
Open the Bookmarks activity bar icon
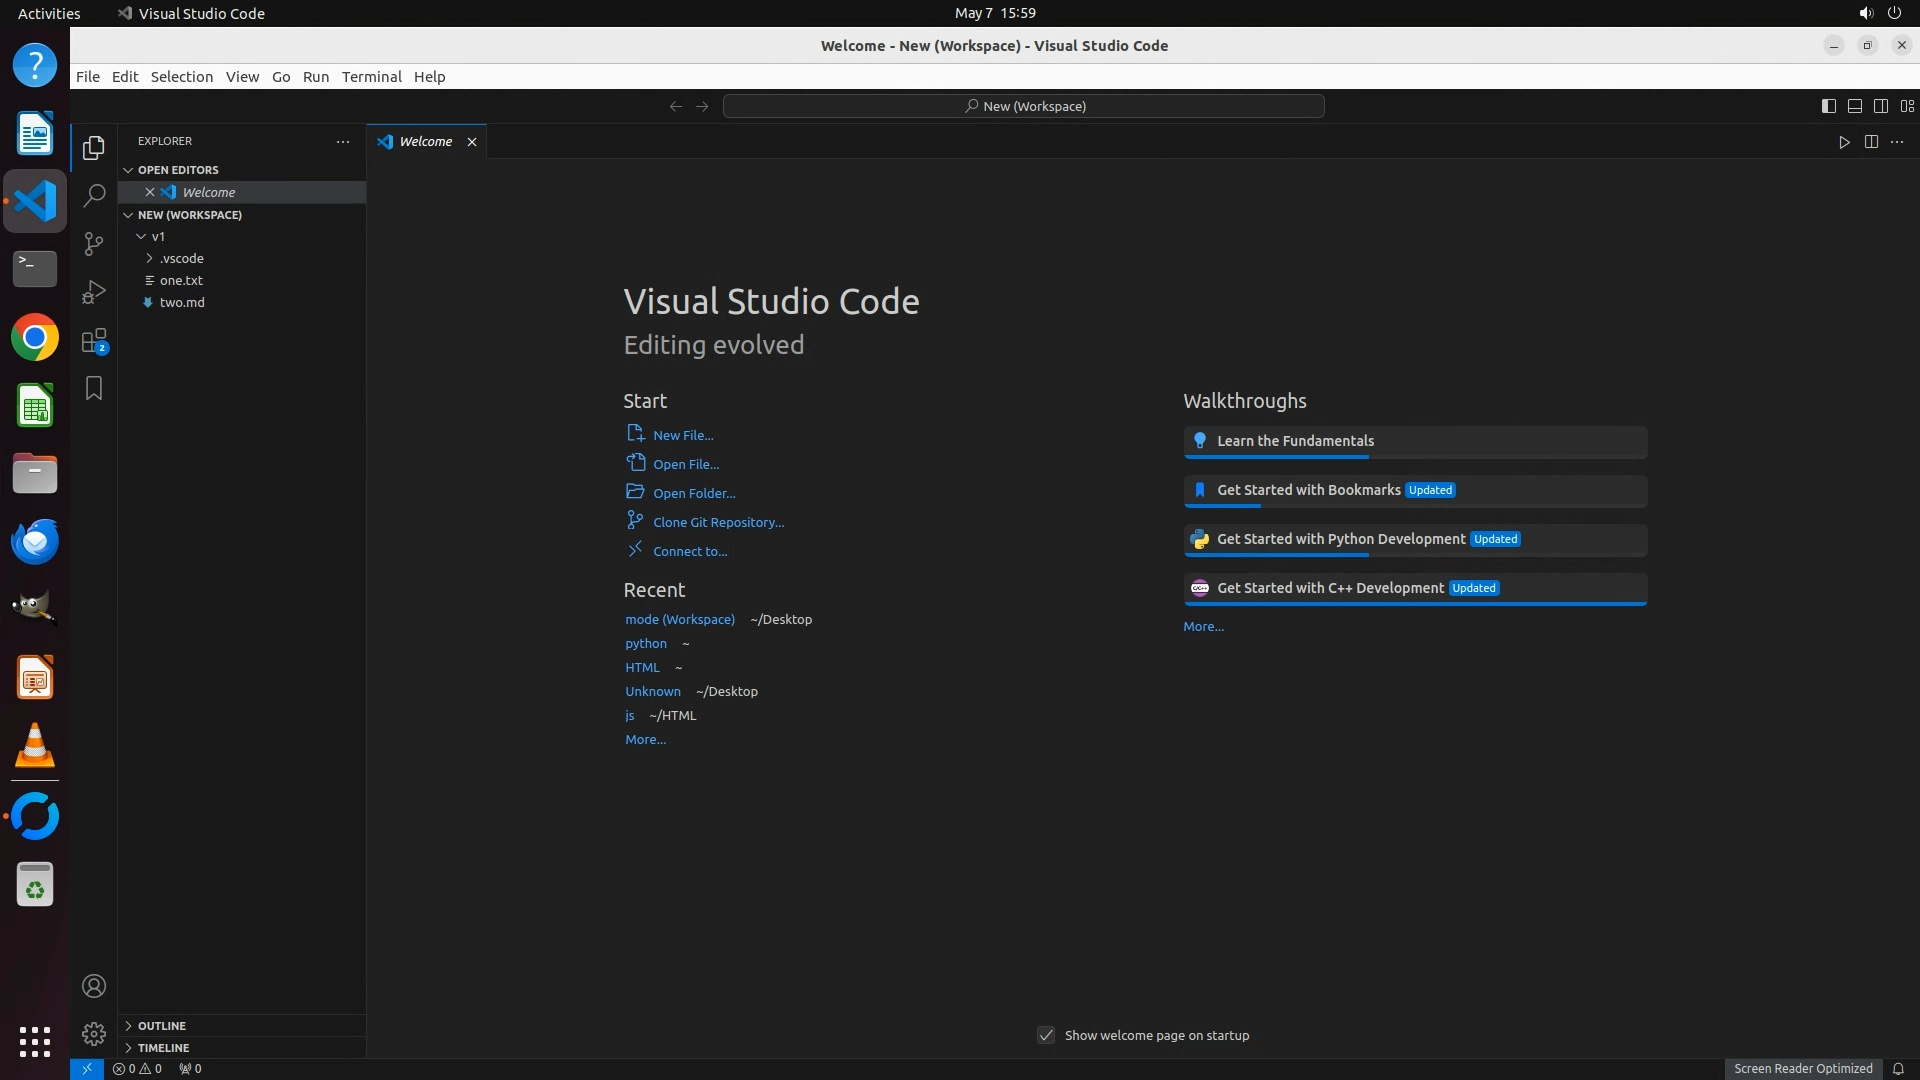coord(94,388)
